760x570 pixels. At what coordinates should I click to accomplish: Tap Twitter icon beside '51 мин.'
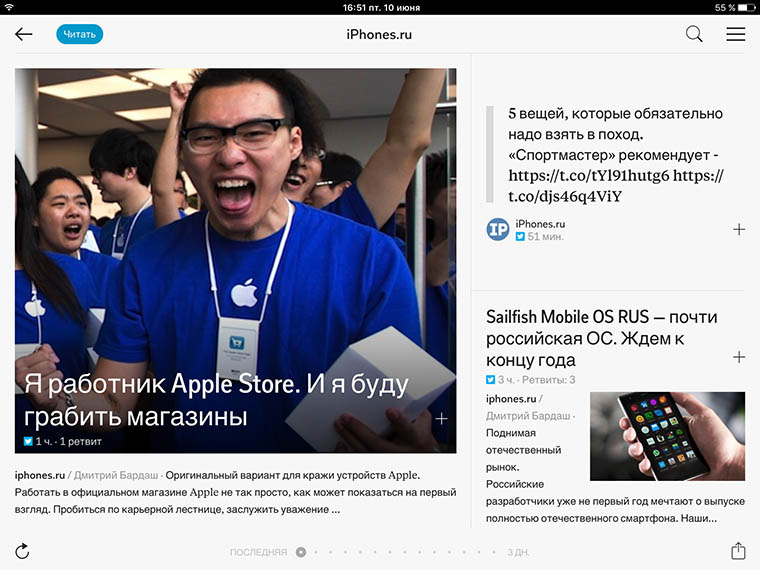pyautogui.click(x=520, y=237)
